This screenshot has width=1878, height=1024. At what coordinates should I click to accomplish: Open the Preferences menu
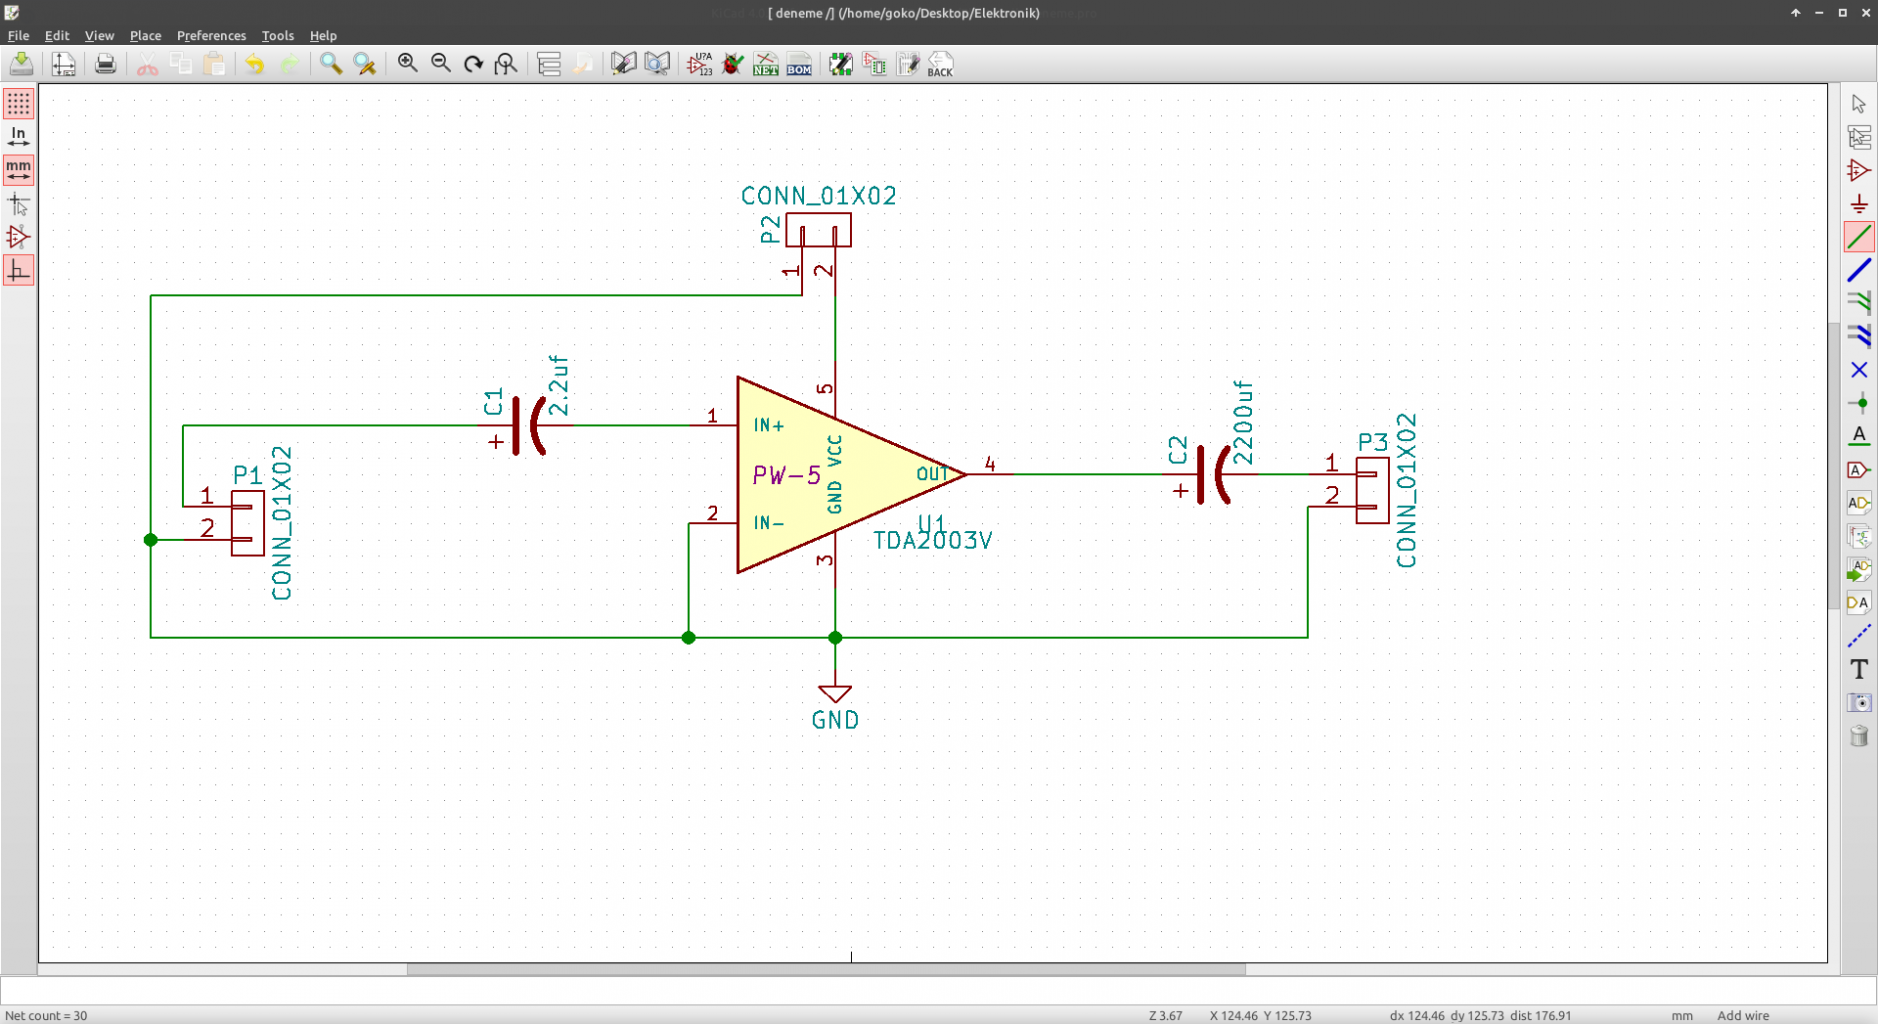coord(211,35)
